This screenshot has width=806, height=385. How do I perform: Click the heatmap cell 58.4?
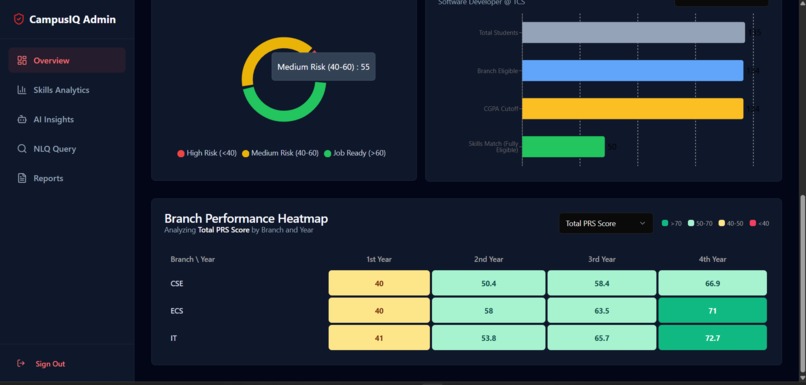click(602, 283)
